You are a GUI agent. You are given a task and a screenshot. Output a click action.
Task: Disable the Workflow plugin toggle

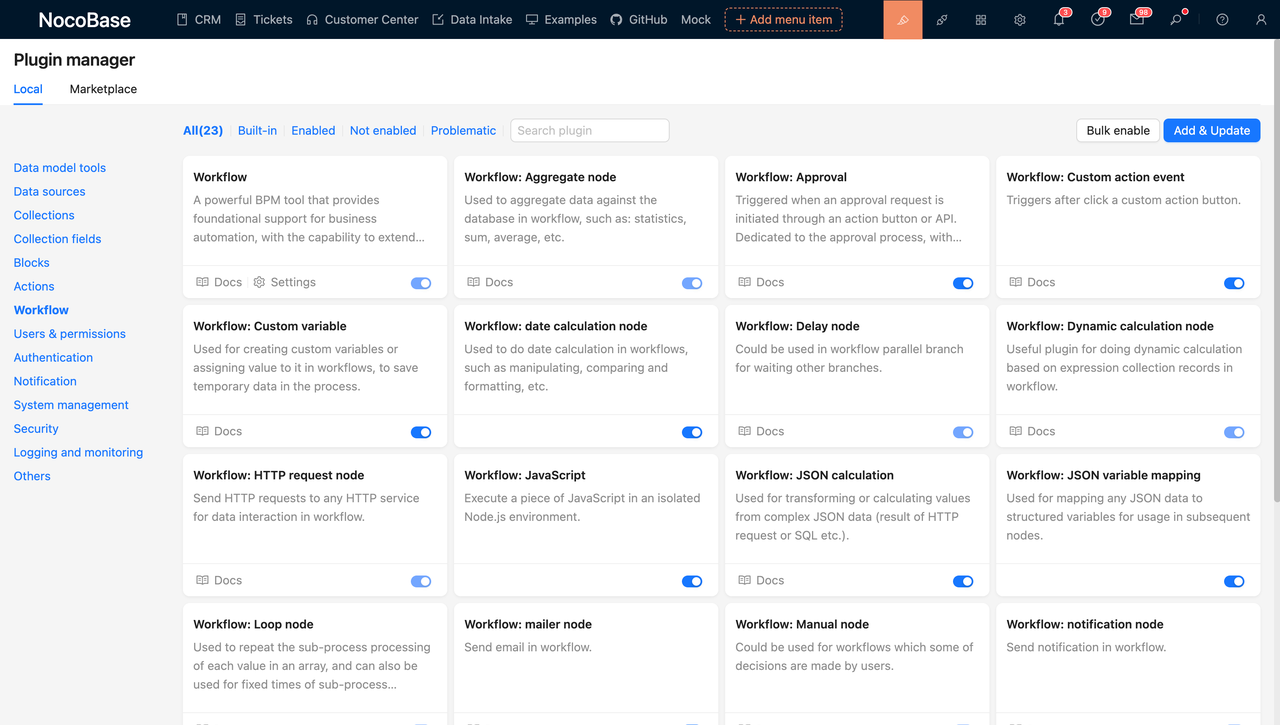click(420, 283)
